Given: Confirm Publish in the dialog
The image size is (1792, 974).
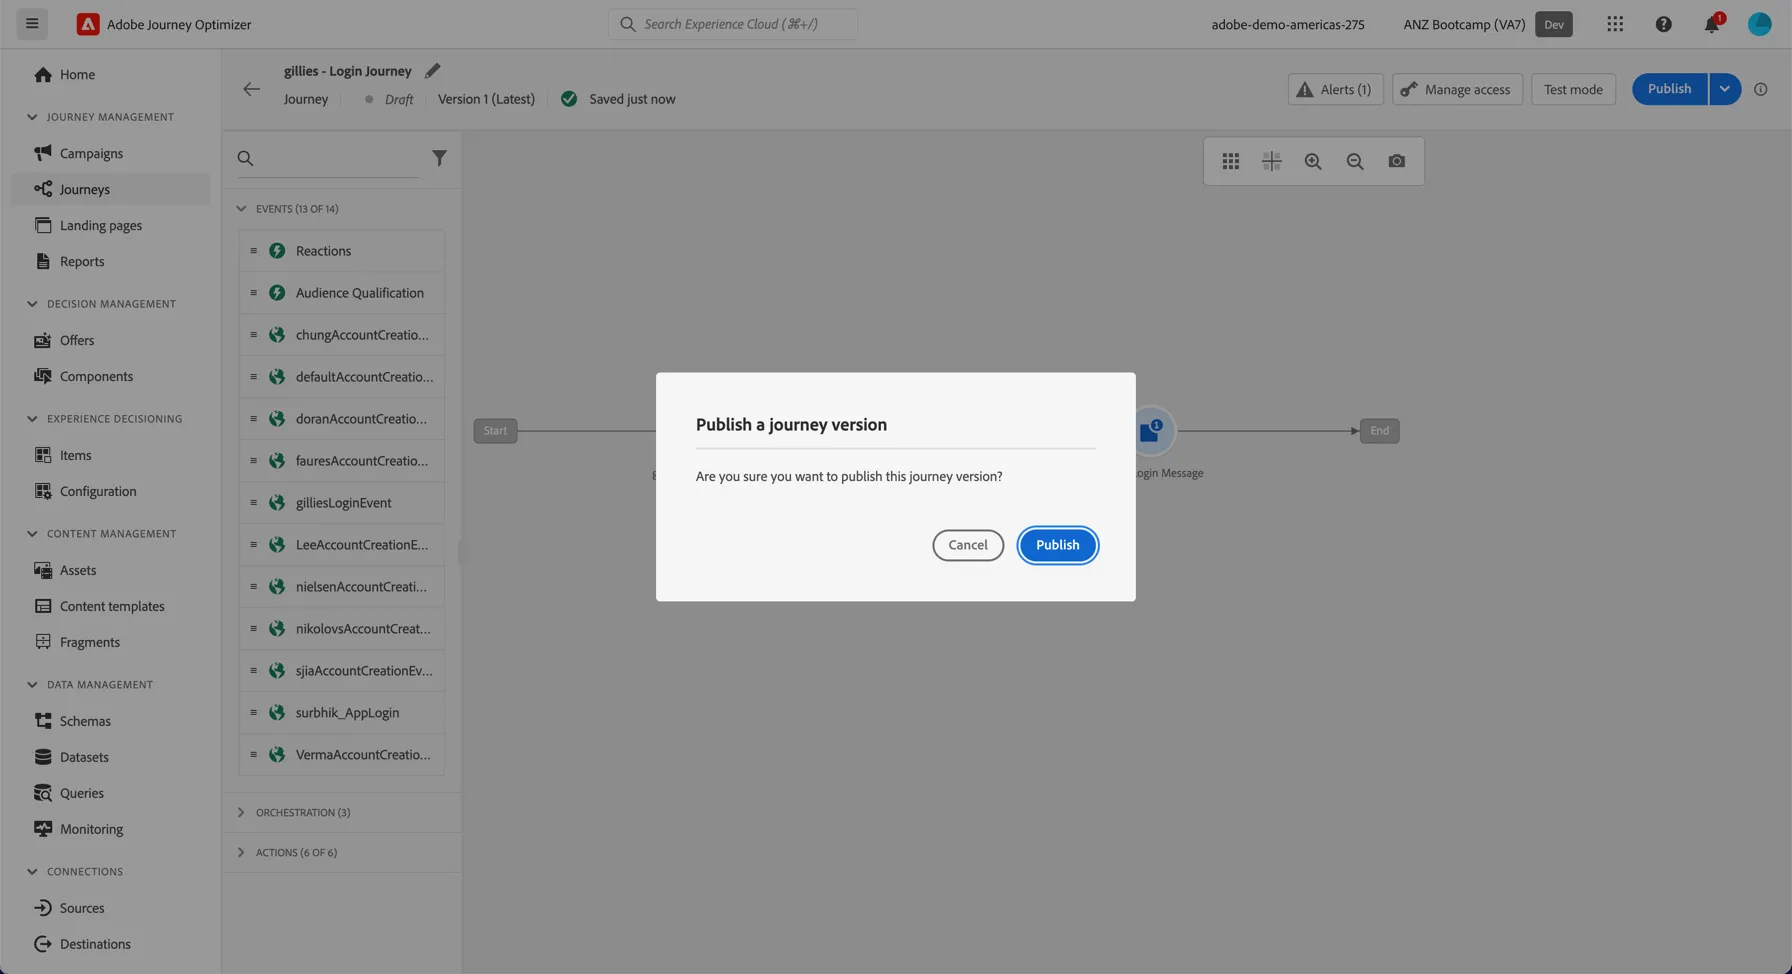Looking at the screenshot, I should click(1057, 545).
